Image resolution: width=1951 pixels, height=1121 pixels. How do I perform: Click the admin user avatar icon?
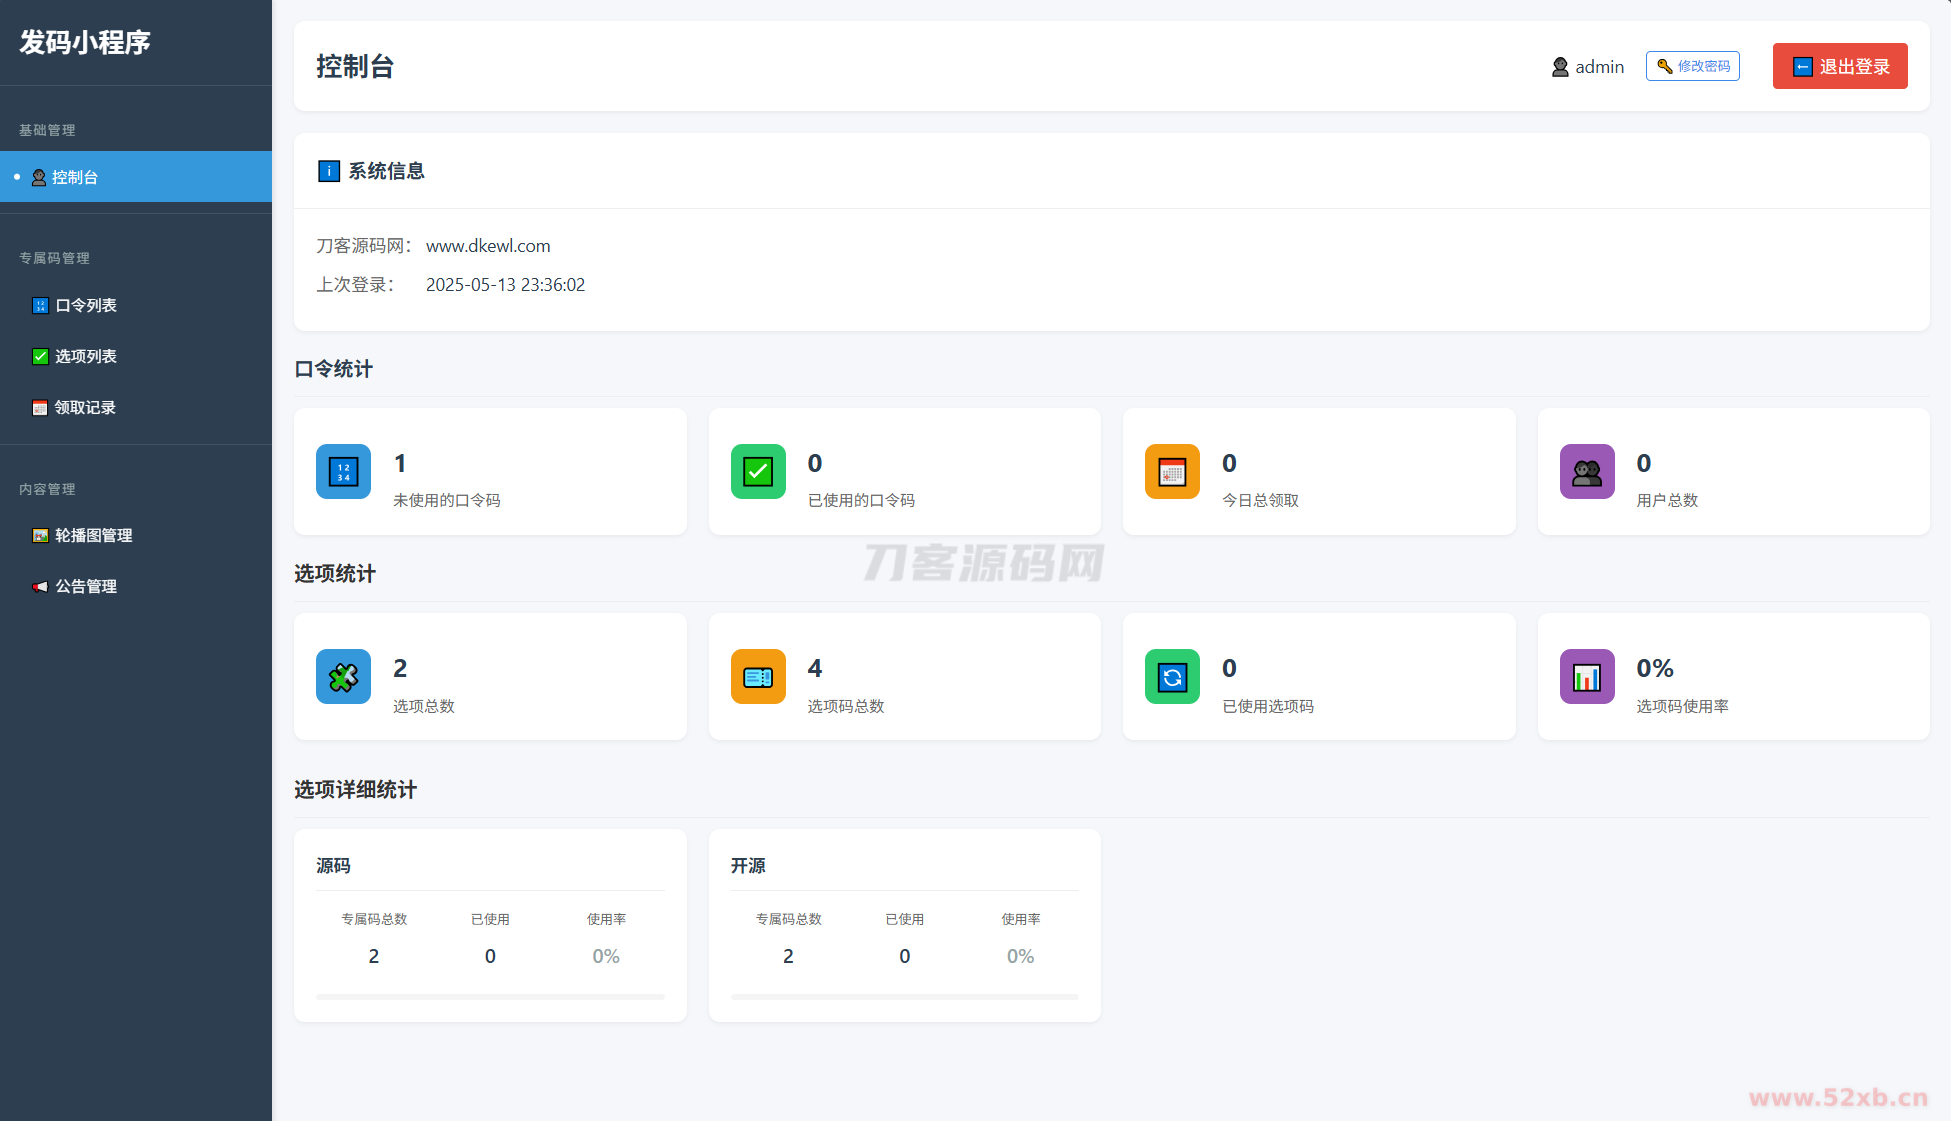pyautogui.click(x=1560, y=67)
